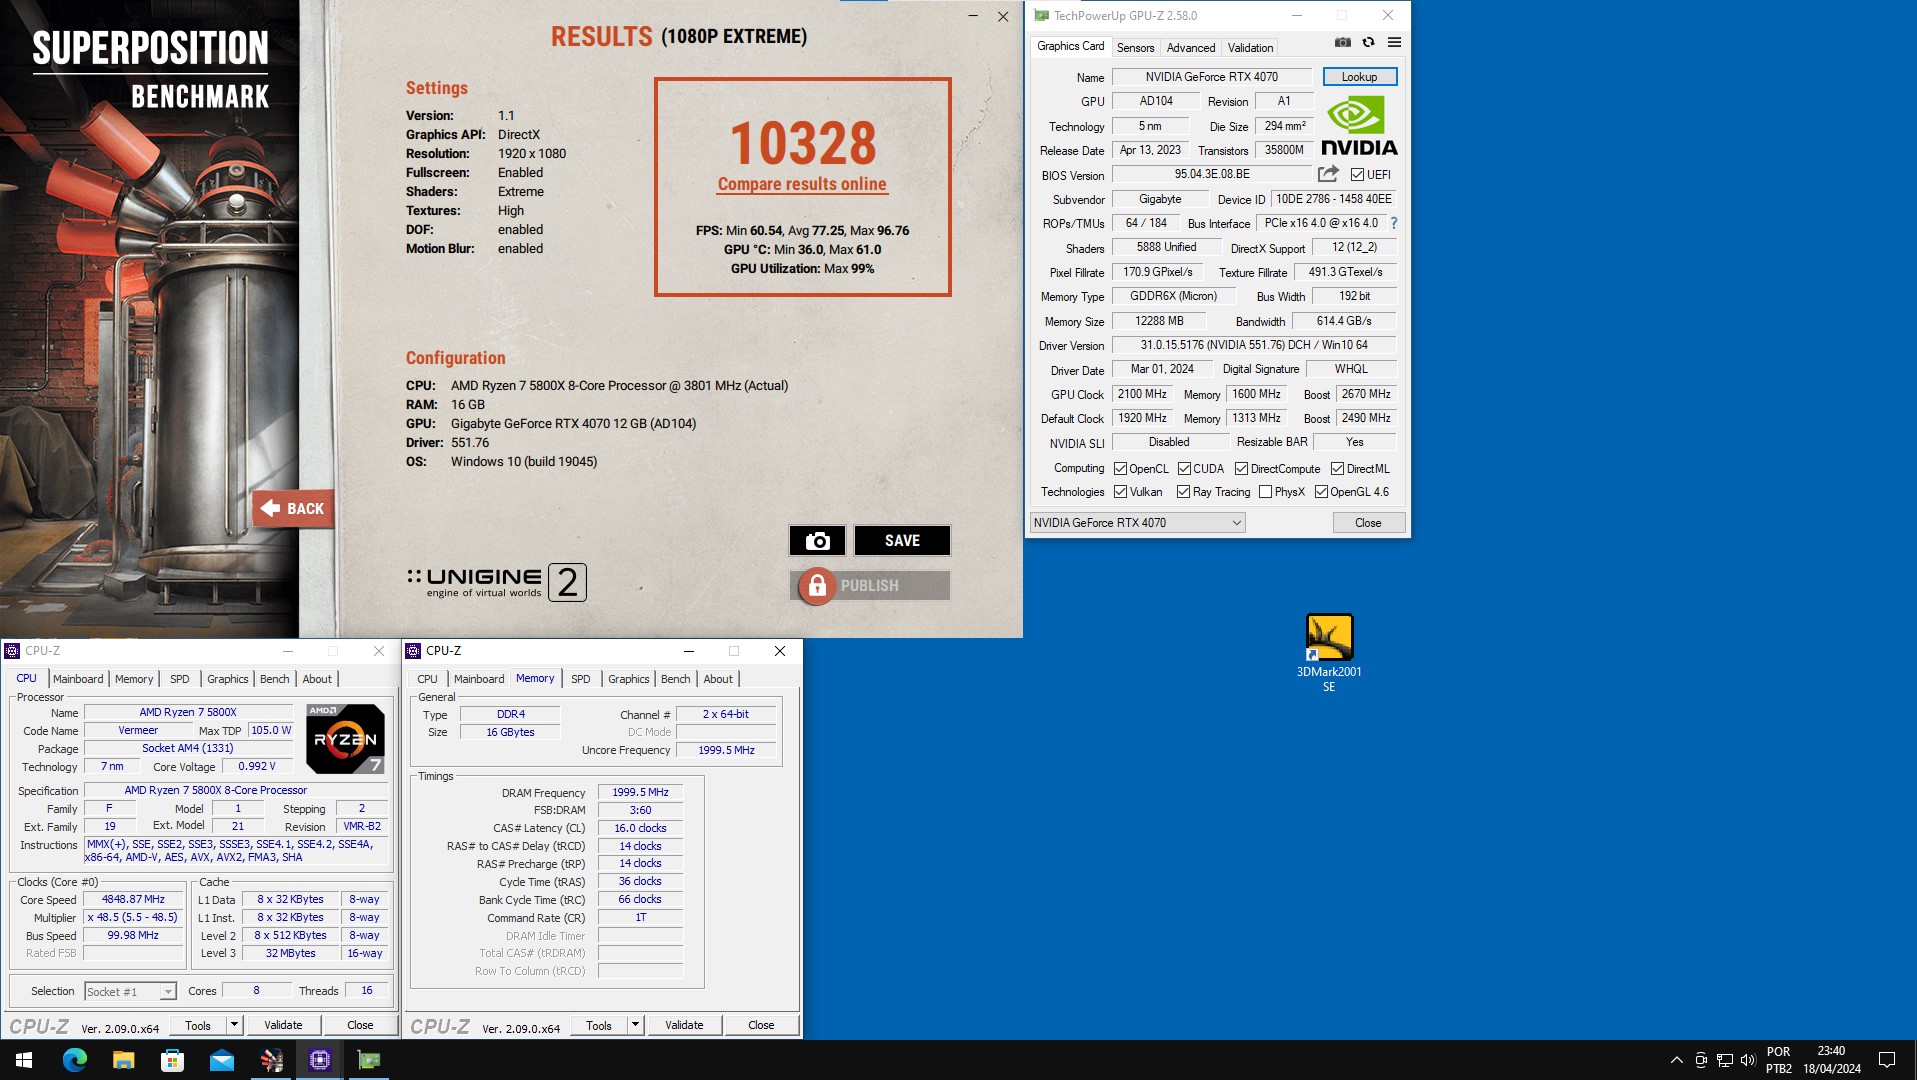
Task: Open the About tab in right CPU-Z window
Action: pos(718,679)
